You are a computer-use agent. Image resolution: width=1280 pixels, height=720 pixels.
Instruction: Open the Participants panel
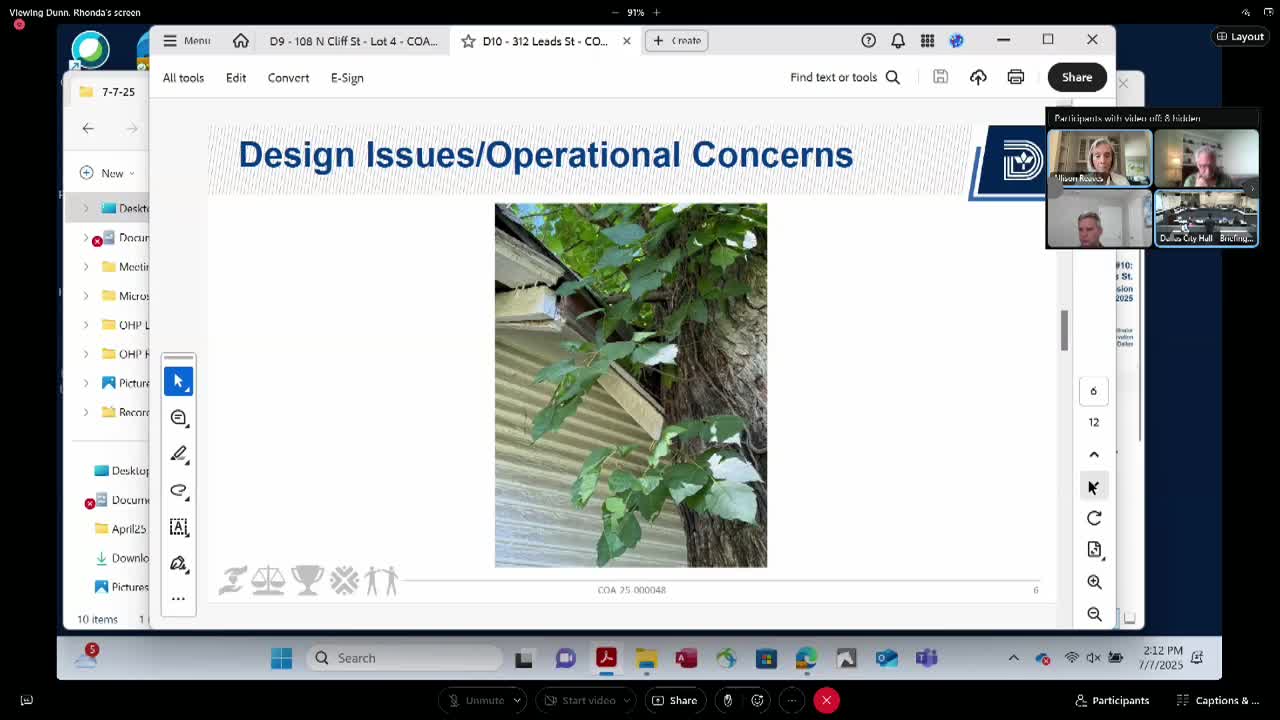click(1112, 700)
